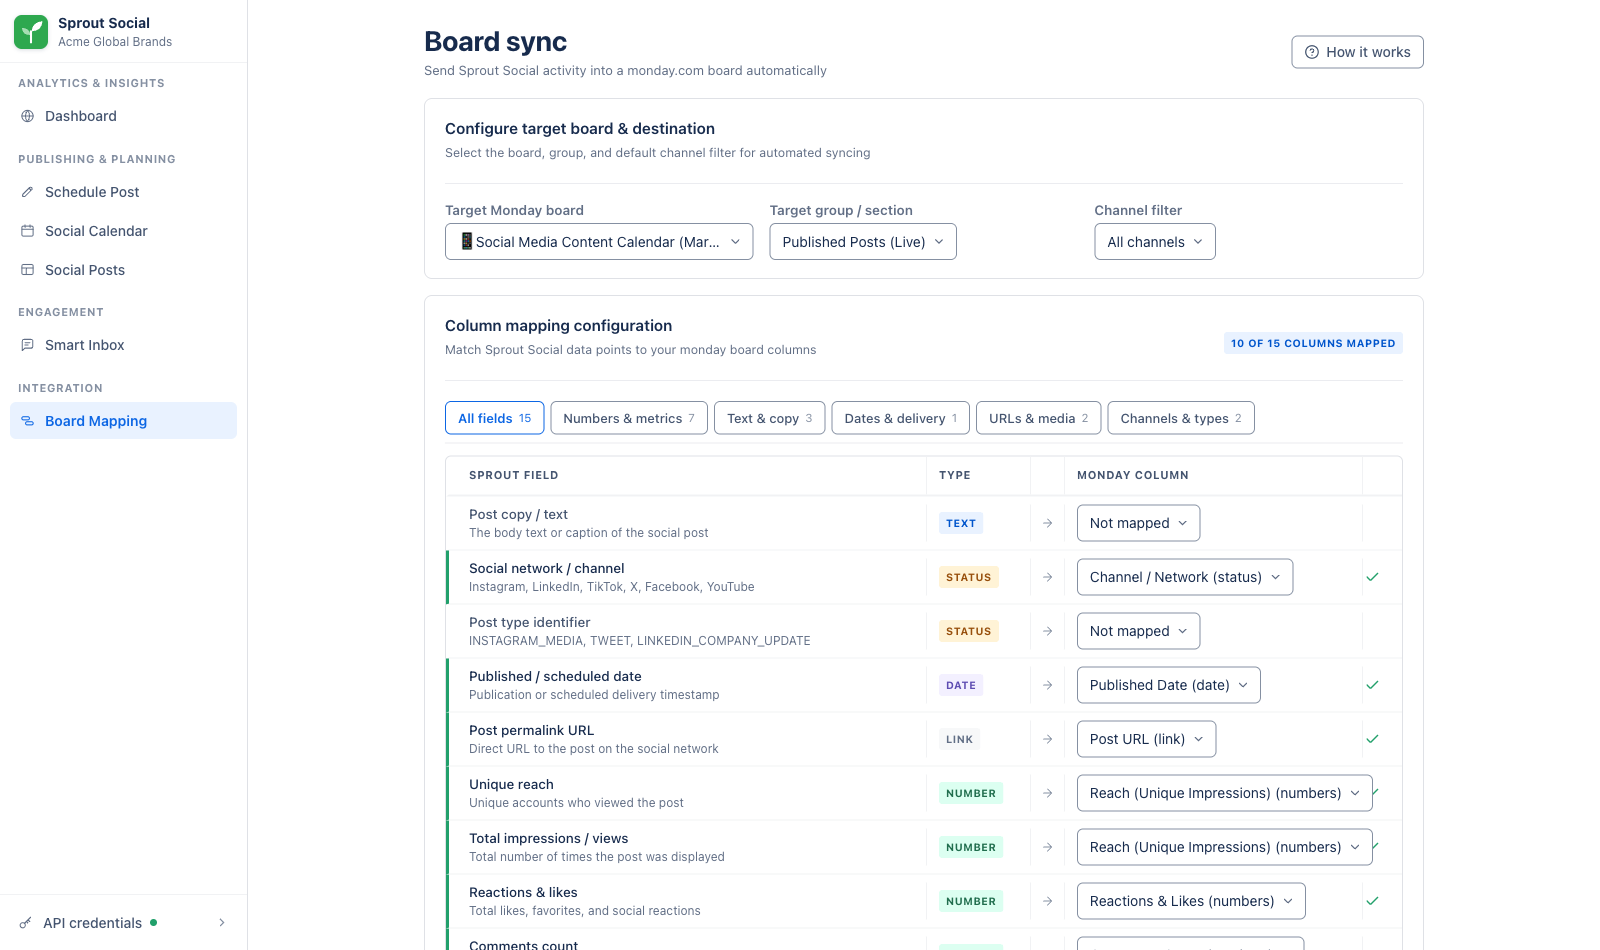Open Social Calendar from the sidebar
Screen dimensions: 1600x950
[x=123, y=231]
